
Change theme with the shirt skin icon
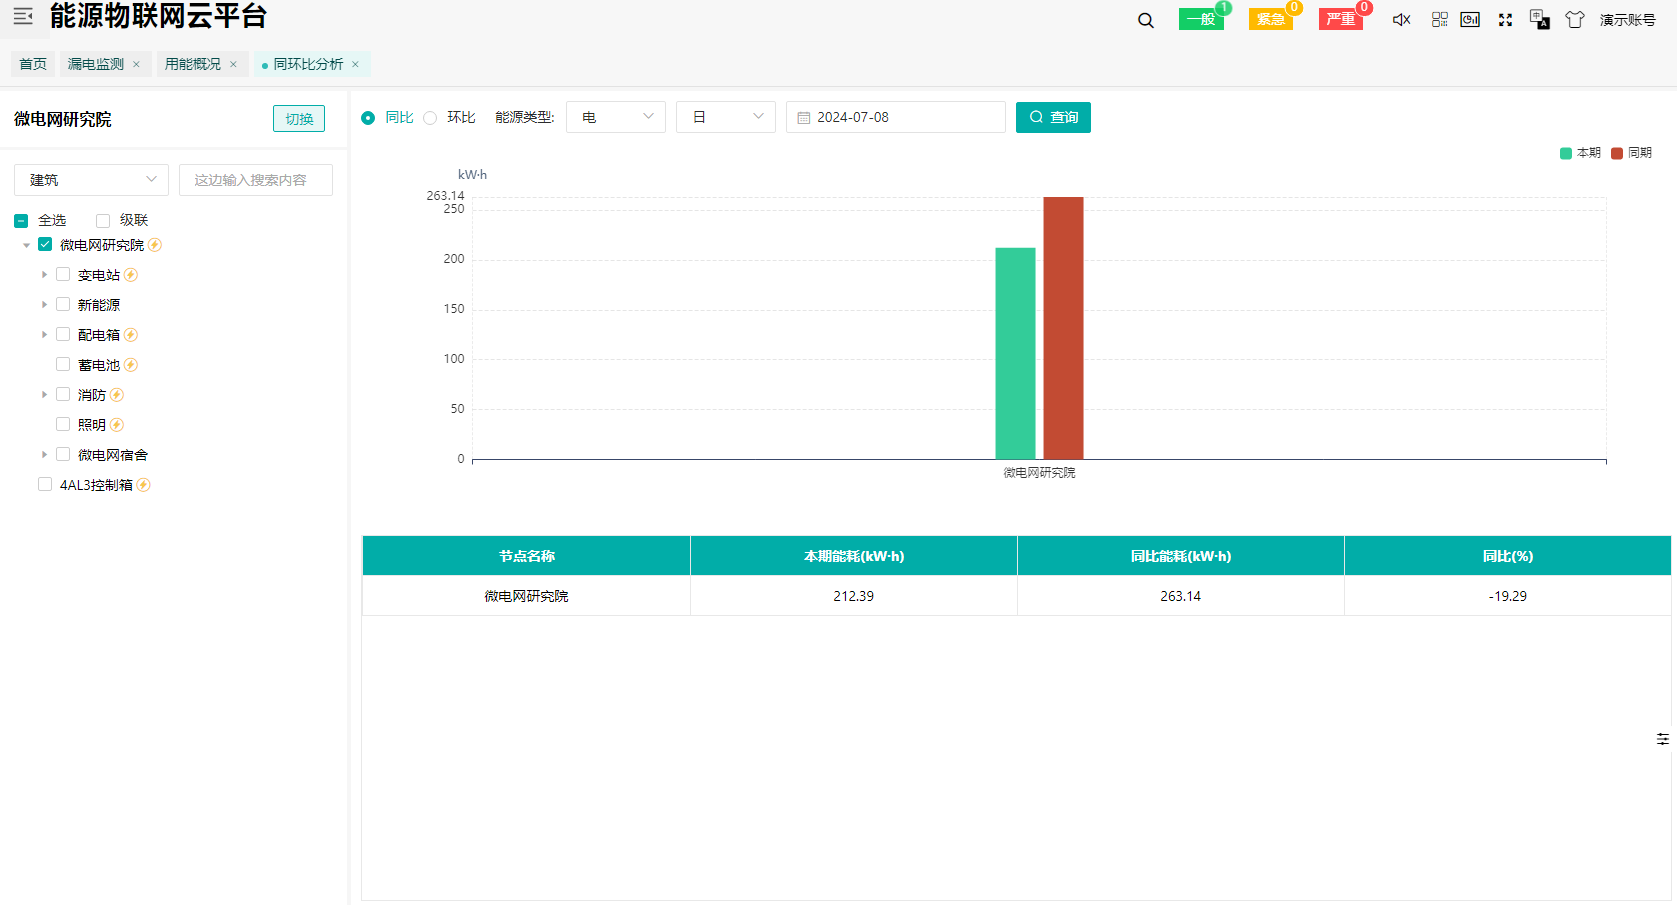click(x=1575, y=20)
